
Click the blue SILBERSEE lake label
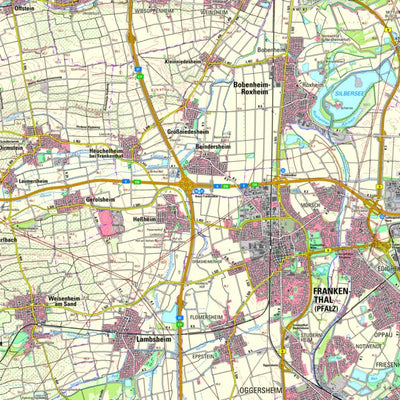point(349,94)
